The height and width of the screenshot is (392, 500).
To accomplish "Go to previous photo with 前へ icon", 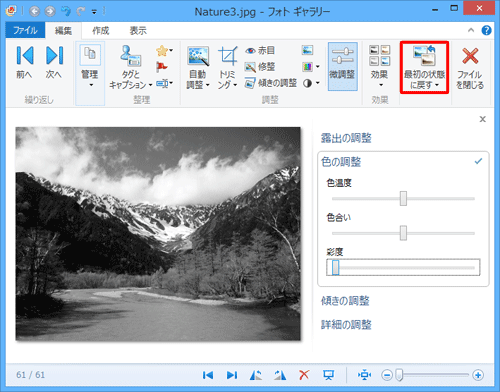I will [x=24, y=62].
